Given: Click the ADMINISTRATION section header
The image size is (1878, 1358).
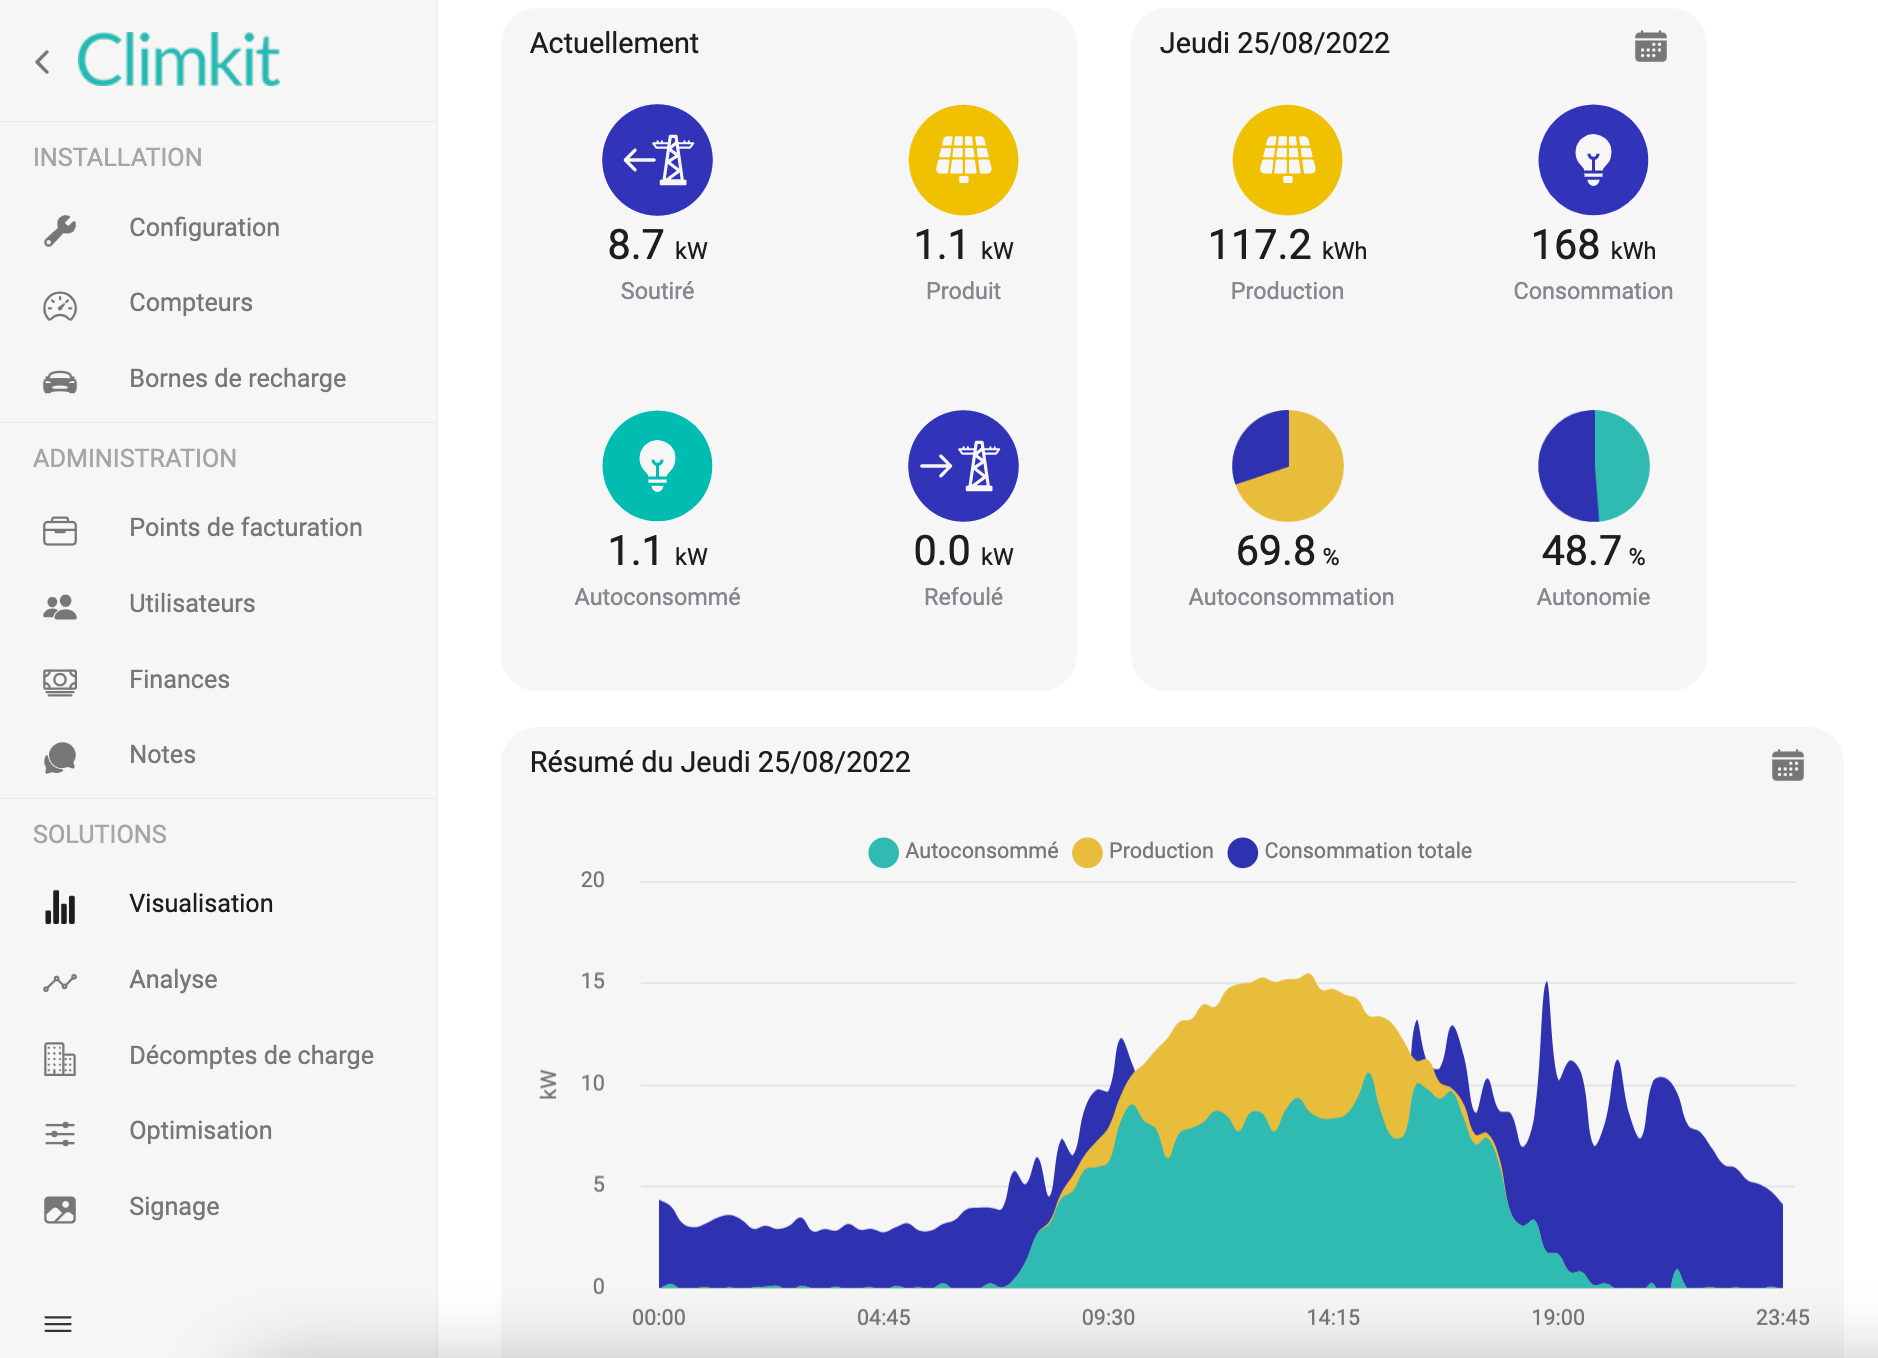Looking at the screenshot, I should [x=135, y=459].
